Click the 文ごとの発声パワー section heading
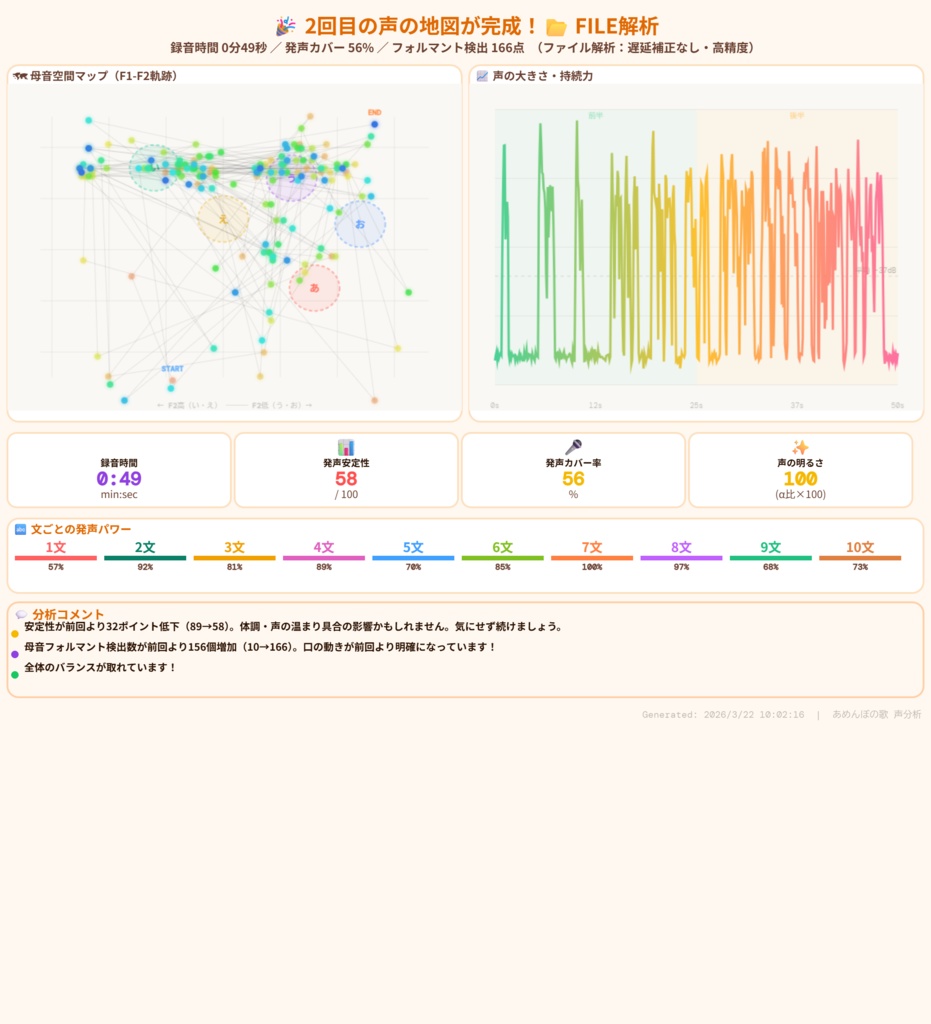Image resolution: width=931 pixels, height=1024 pixels. pos(81,529)
